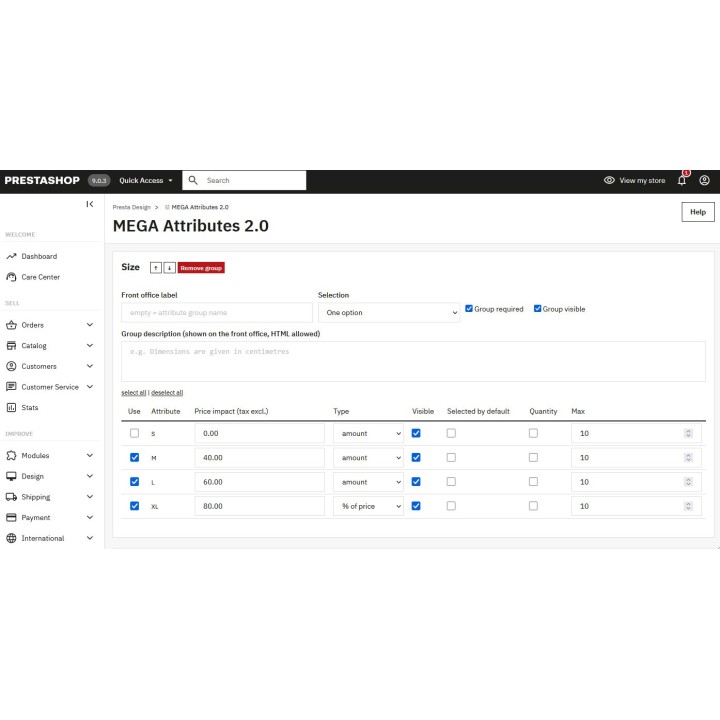The width and height of the screenshot is (720, 720).
Task: Click the Customers person icon
Action: [x=11, y=366]
